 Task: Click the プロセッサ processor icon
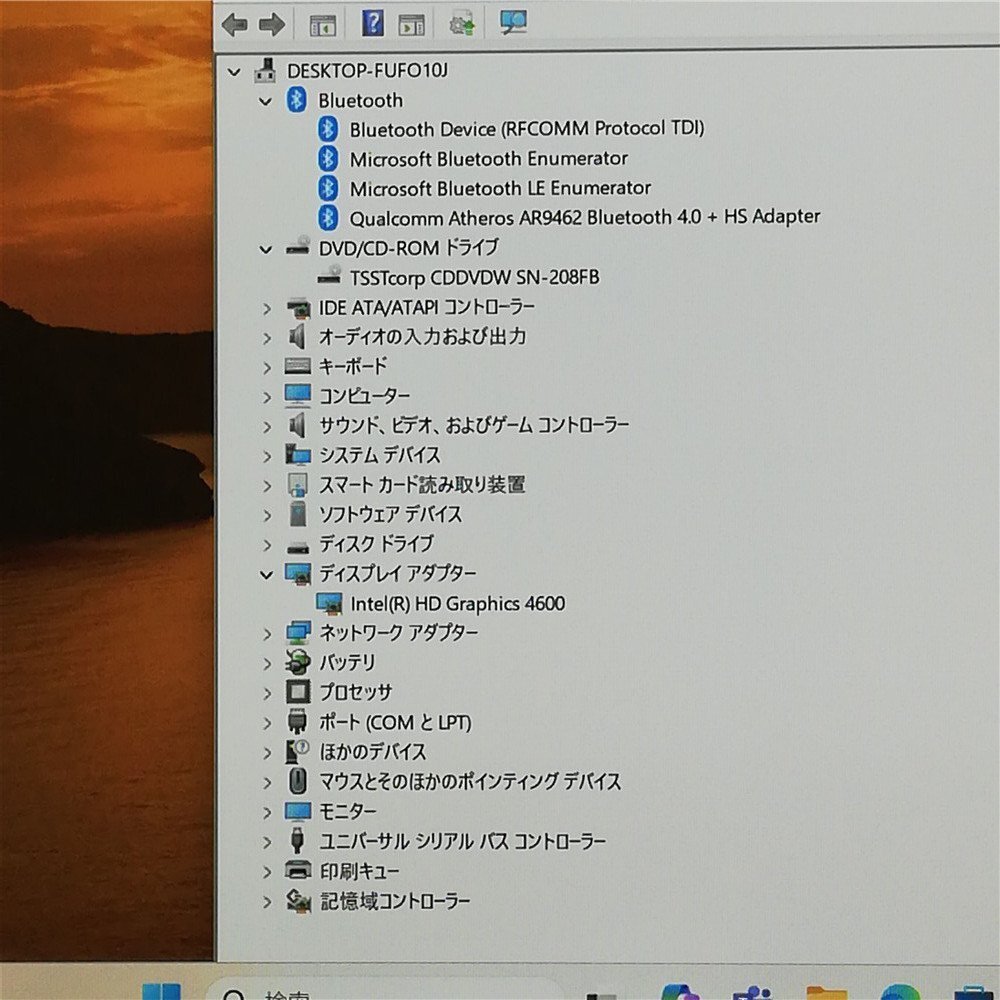point(298,692)
